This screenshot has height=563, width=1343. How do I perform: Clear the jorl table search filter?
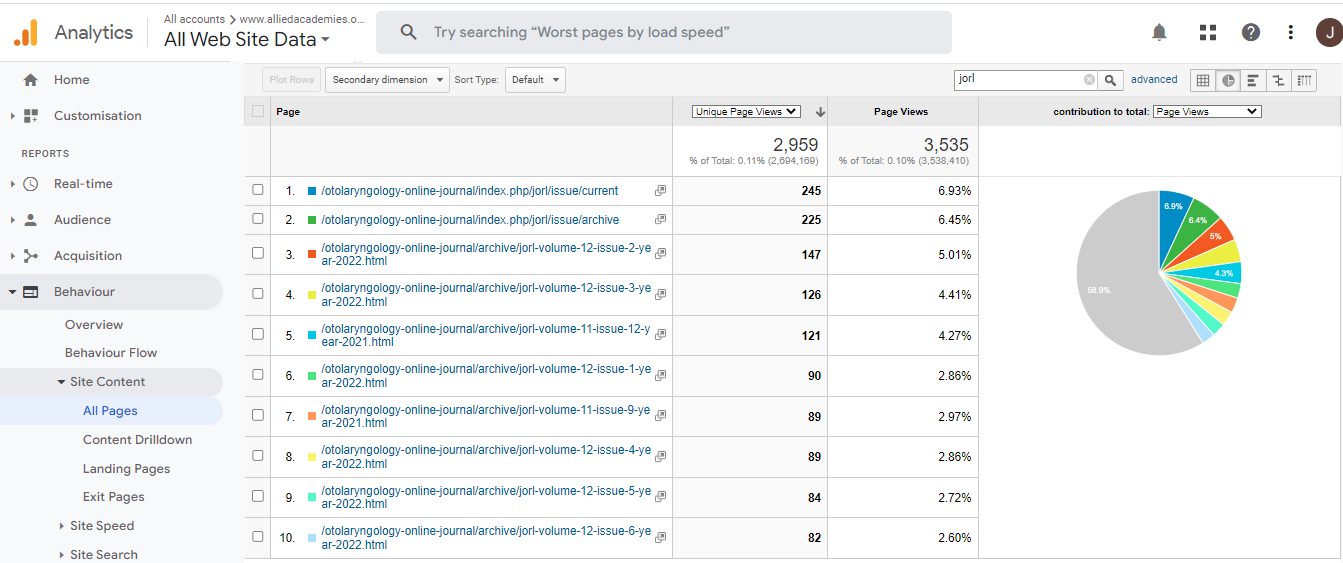tap(1089, 80)
